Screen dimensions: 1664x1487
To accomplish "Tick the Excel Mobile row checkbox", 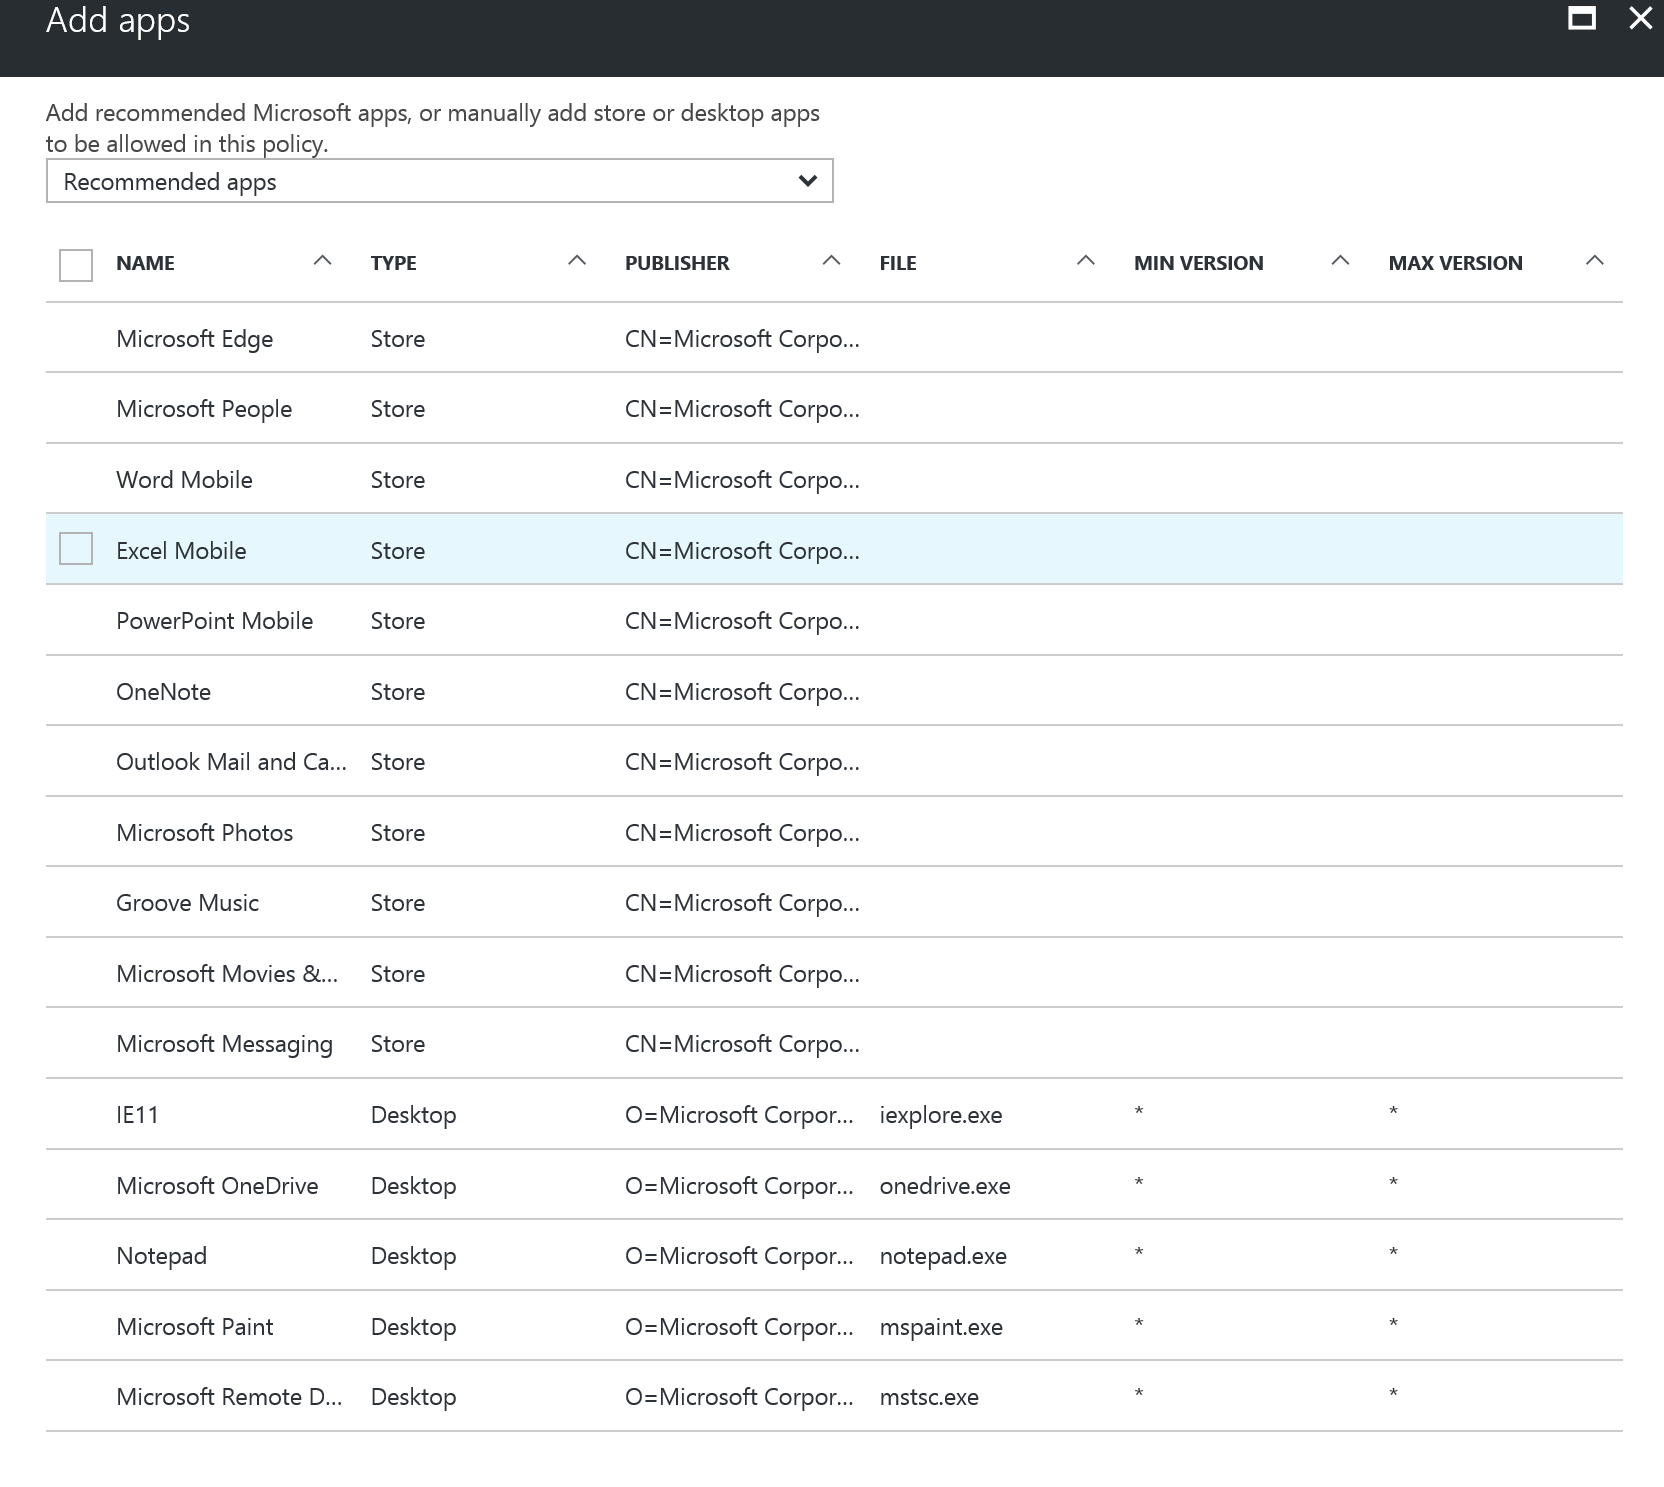I will [x=76, y=549].
